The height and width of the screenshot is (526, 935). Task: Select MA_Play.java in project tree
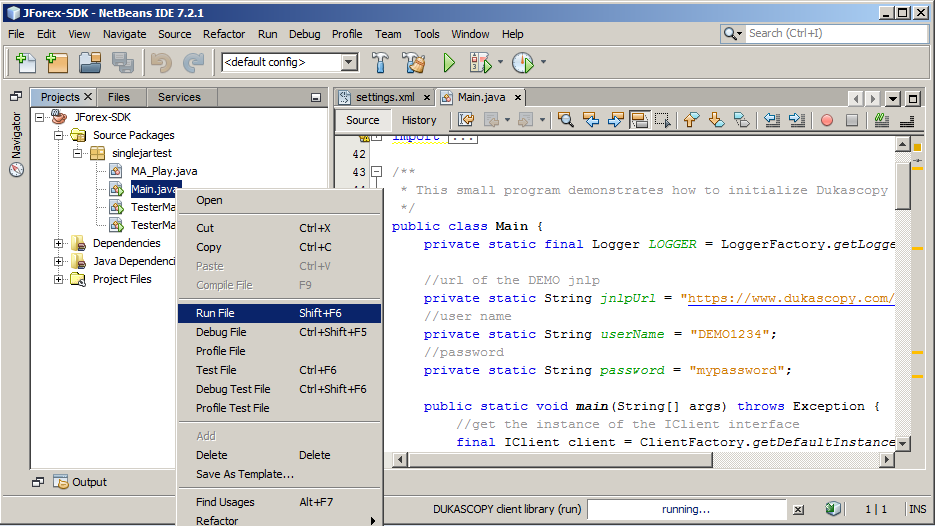(163, 171)
